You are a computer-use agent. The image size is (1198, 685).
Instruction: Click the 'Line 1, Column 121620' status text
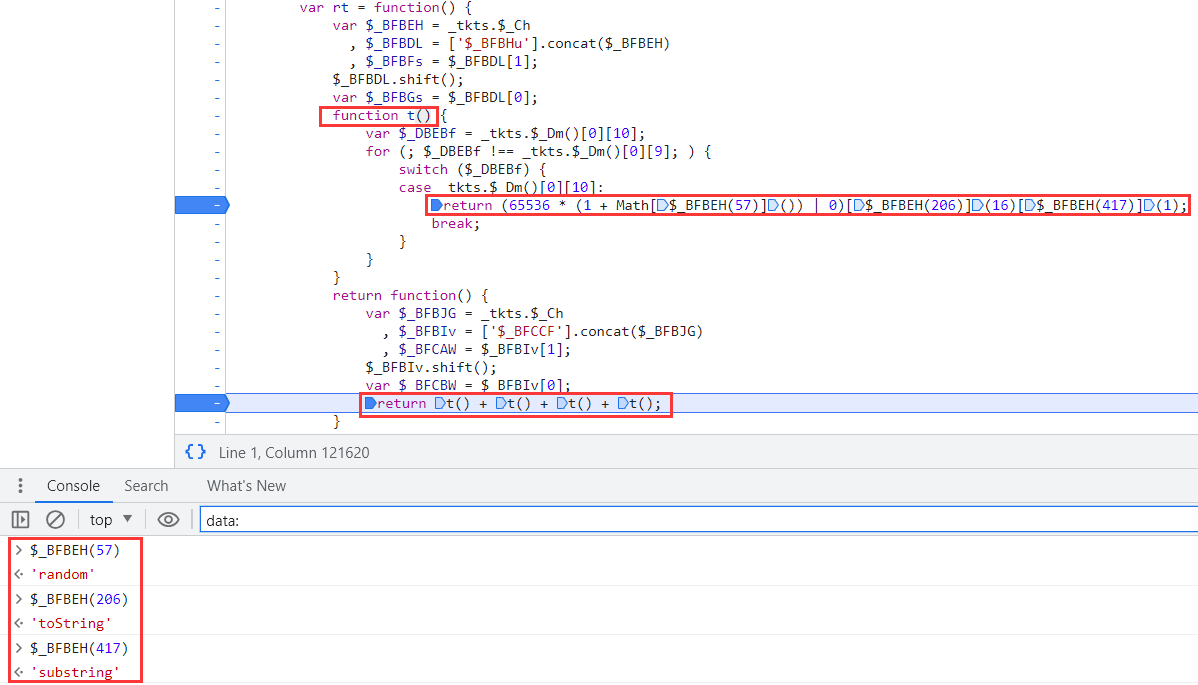pyautogui.click(x=294, y=453)
